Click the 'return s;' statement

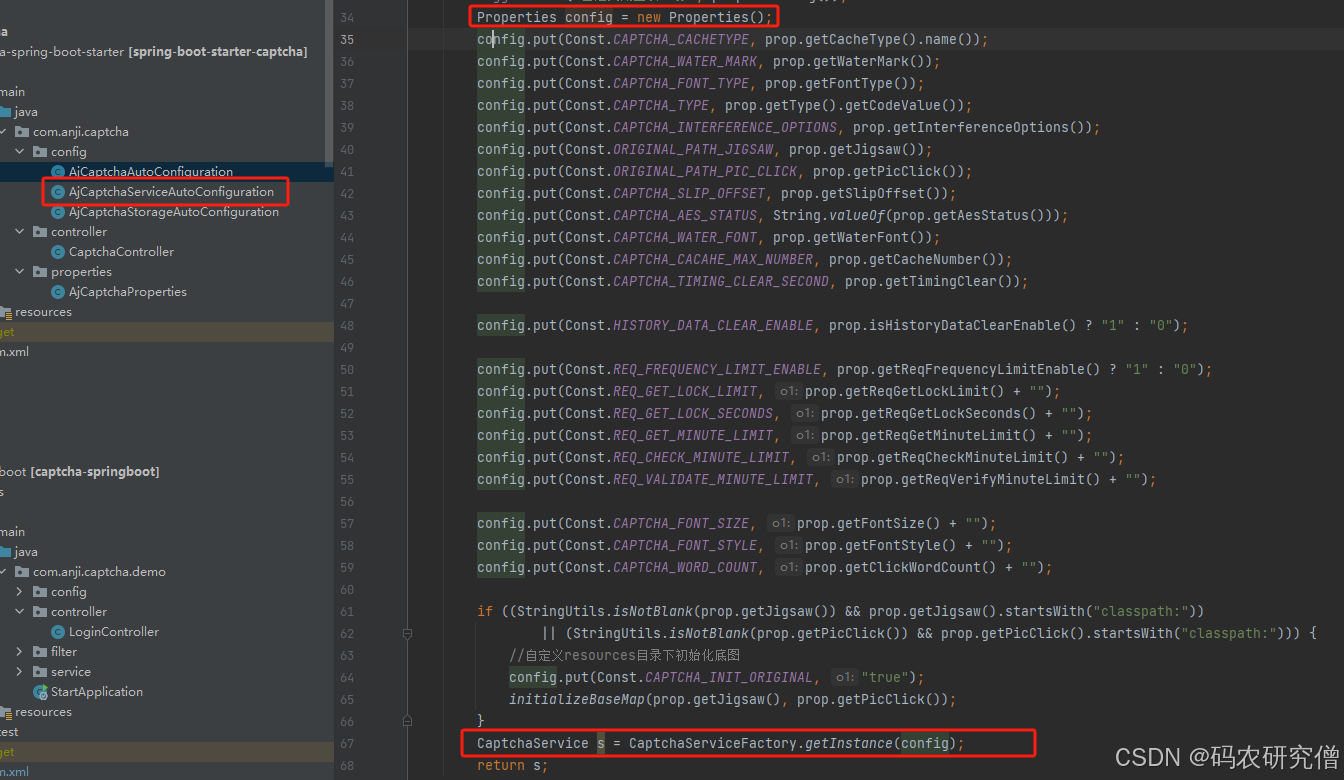(x=513, y=766)
